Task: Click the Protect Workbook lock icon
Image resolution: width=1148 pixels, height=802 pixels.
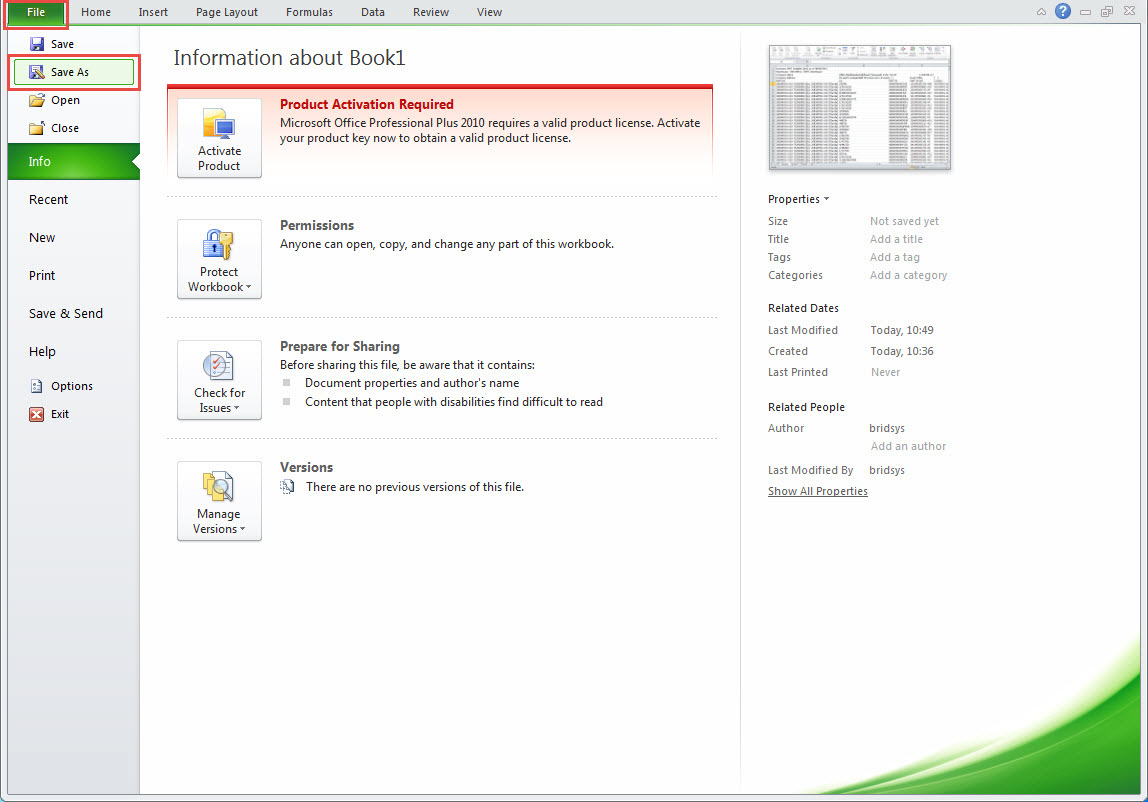Action: point(218,245)
